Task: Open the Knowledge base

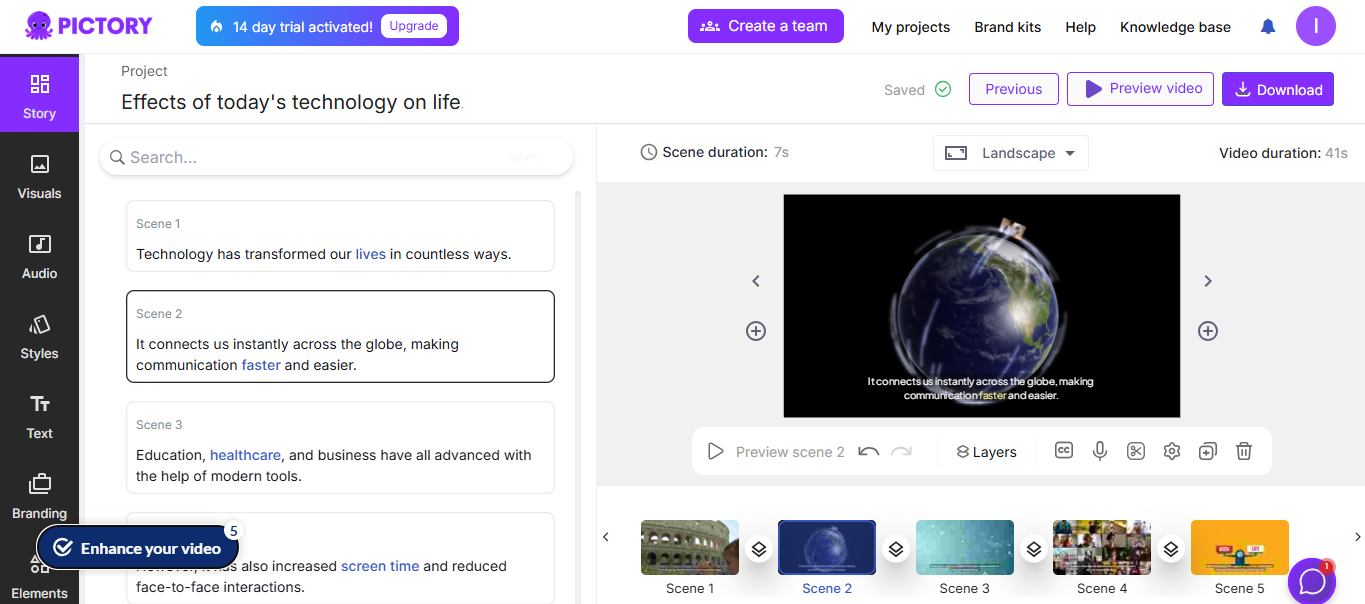Action: 1175,27
